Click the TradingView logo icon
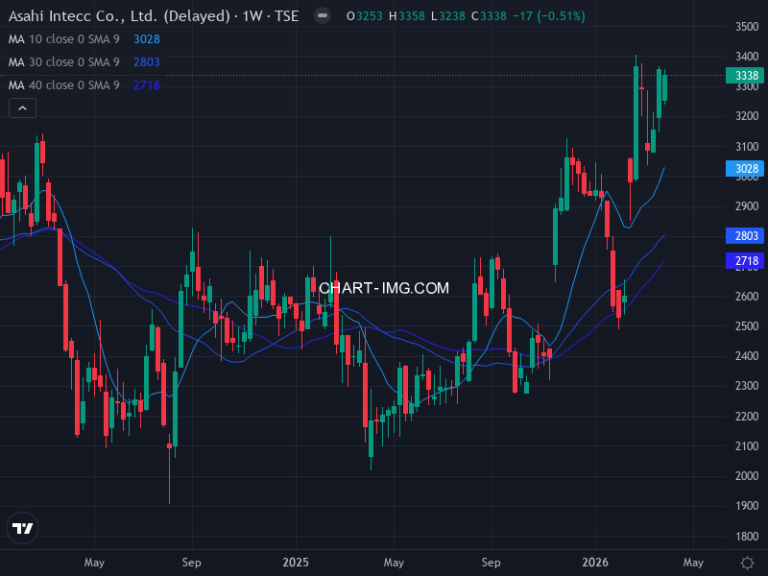Screen dimensions: 768x576 pyautogui.click(x=23, y=528)
